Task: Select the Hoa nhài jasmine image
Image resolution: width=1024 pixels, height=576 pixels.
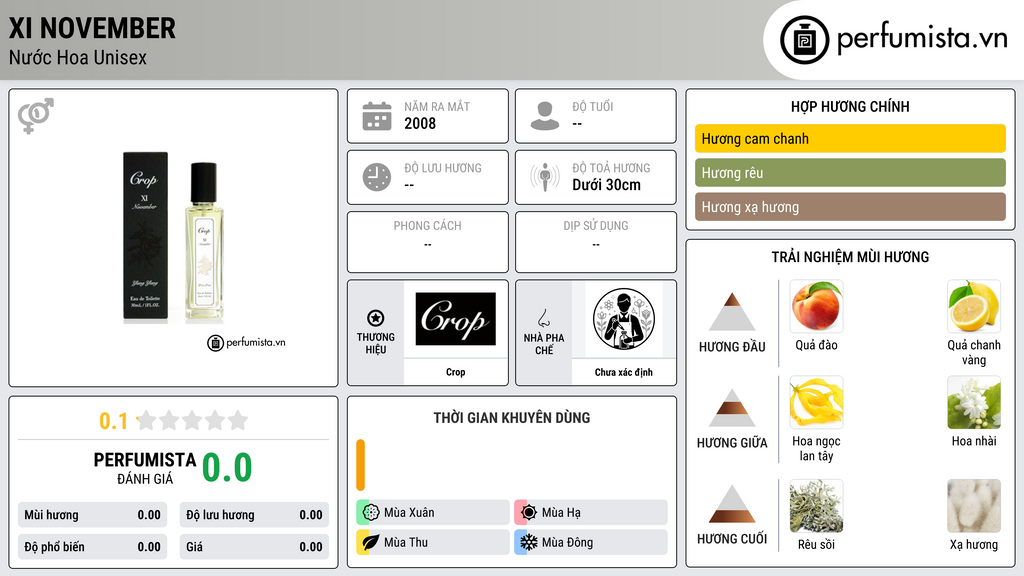Action: [974, 402]
